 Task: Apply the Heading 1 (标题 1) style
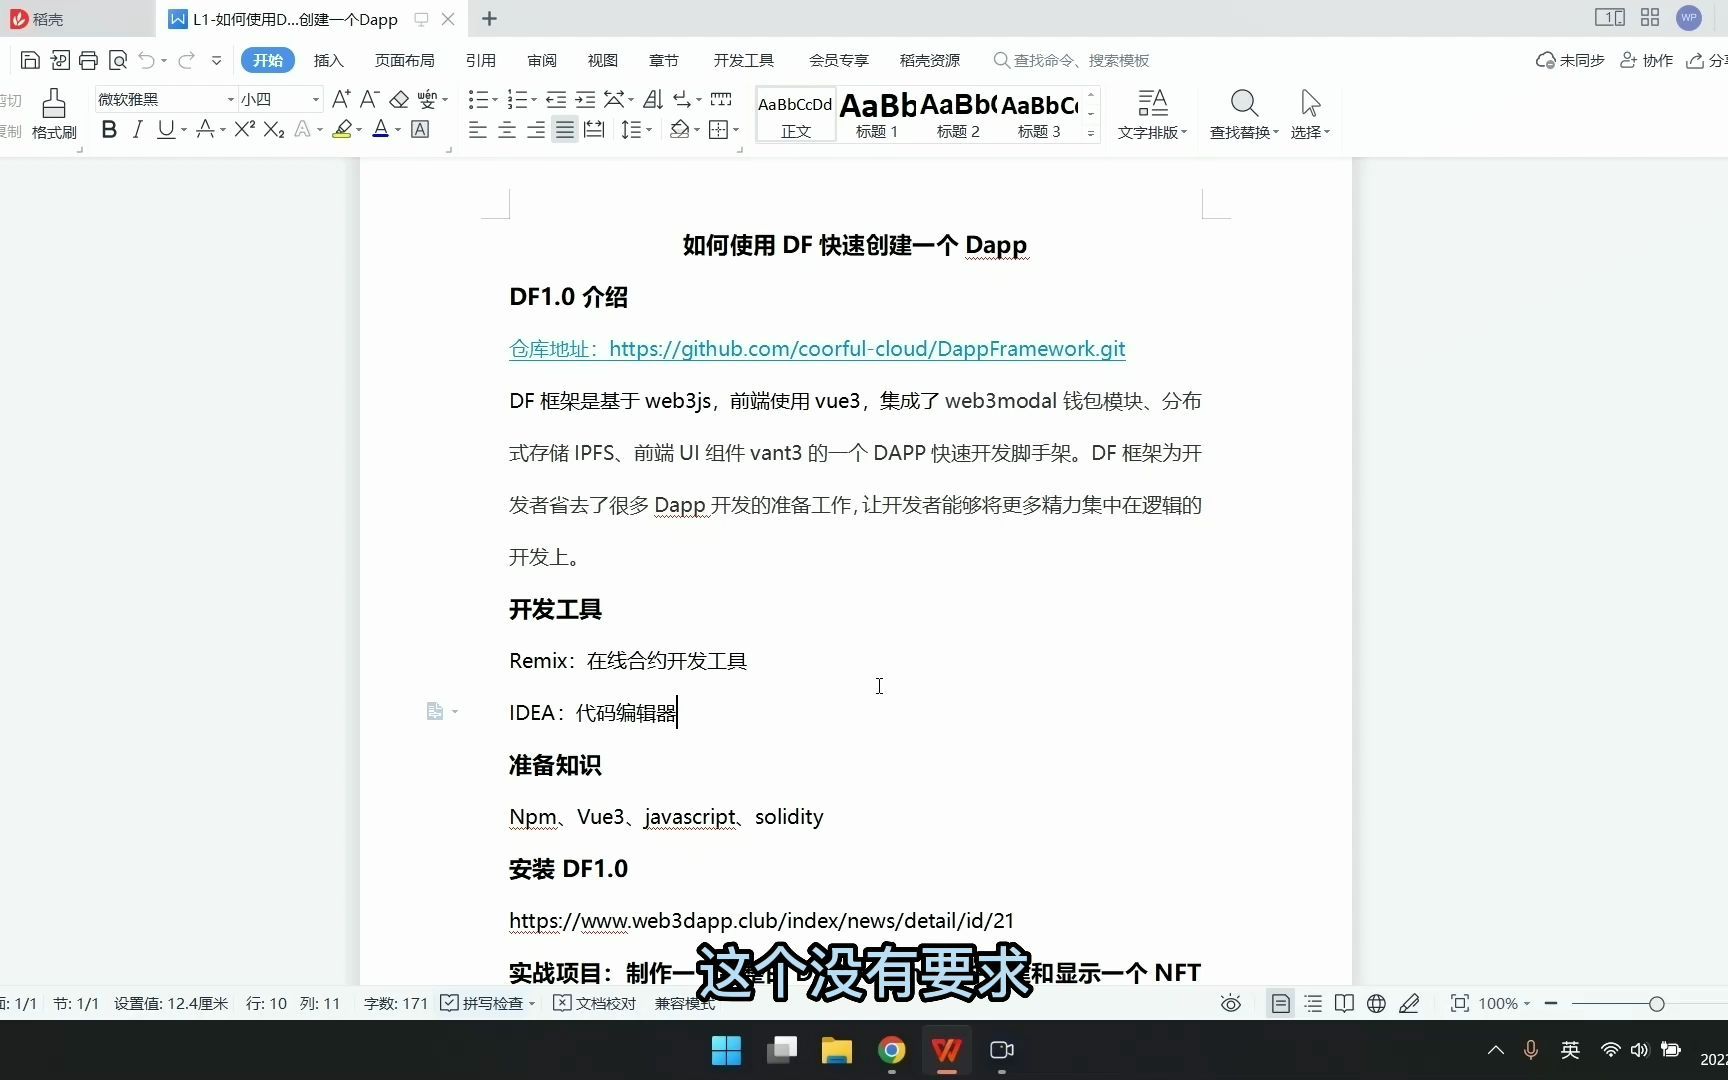point(877,114)
